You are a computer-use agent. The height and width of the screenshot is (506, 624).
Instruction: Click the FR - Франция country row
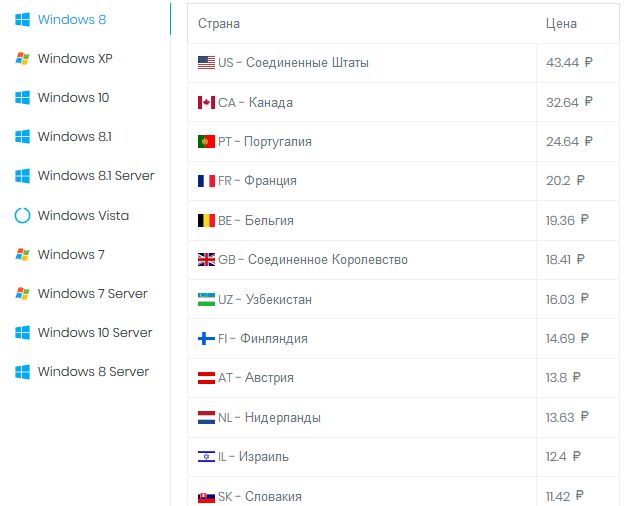pyautogui.click(x=257, y=181)
